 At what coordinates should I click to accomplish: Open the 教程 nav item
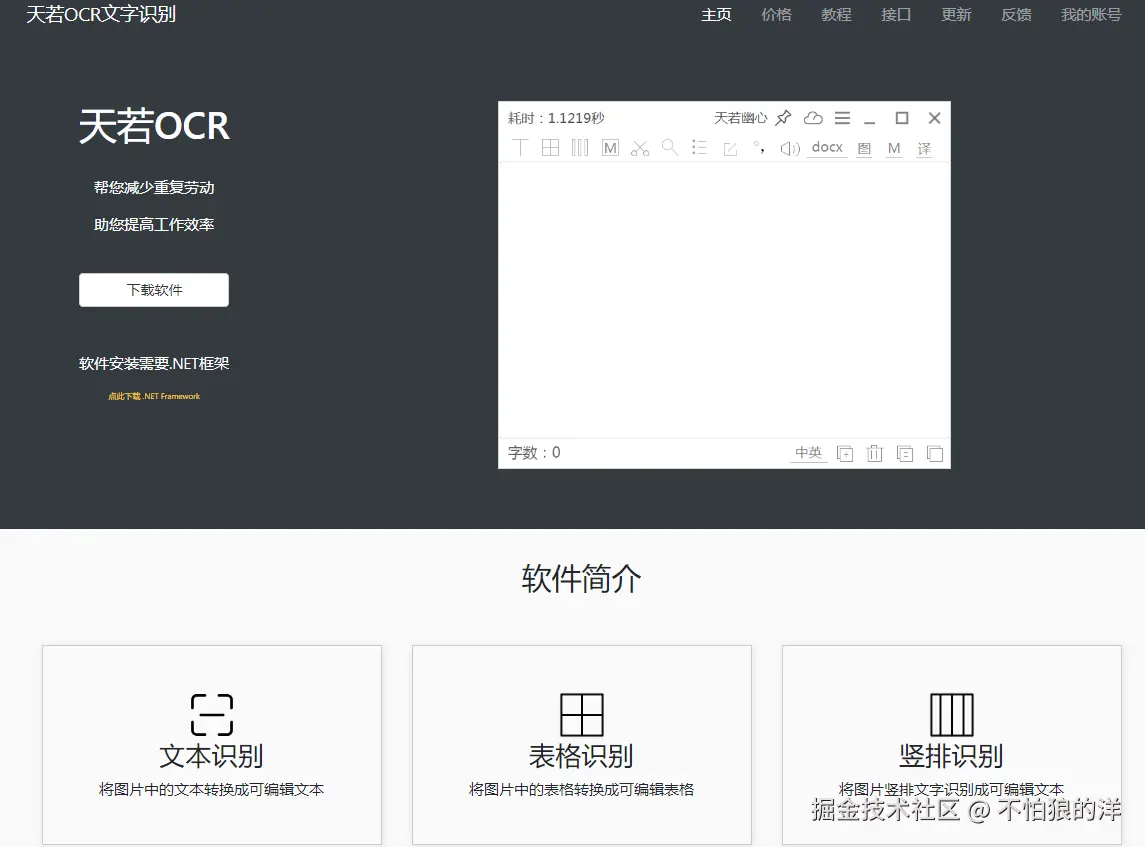tap(836, 15)
